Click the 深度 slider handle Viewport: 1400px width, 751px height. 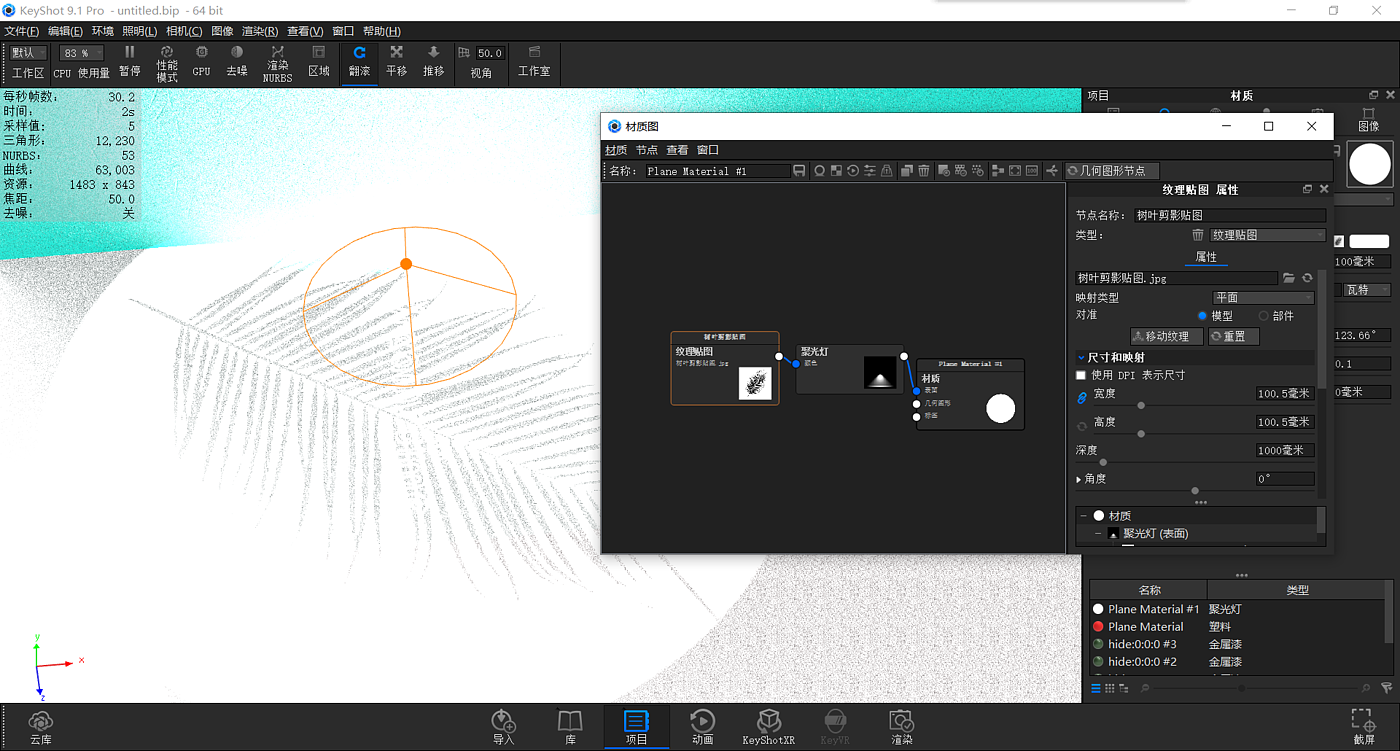(x=1103, y=462)
